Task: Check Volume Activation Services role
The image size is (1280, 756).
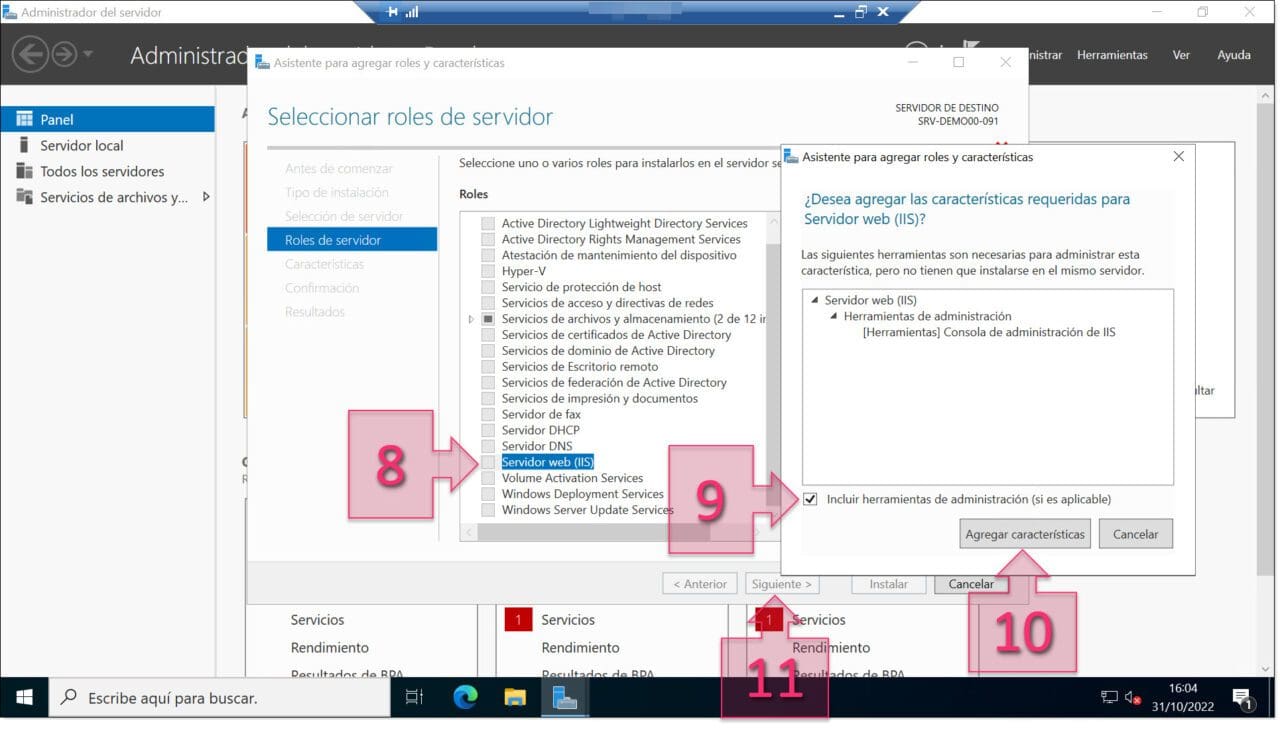Action: pyautogui.click(x=488, y=478)
